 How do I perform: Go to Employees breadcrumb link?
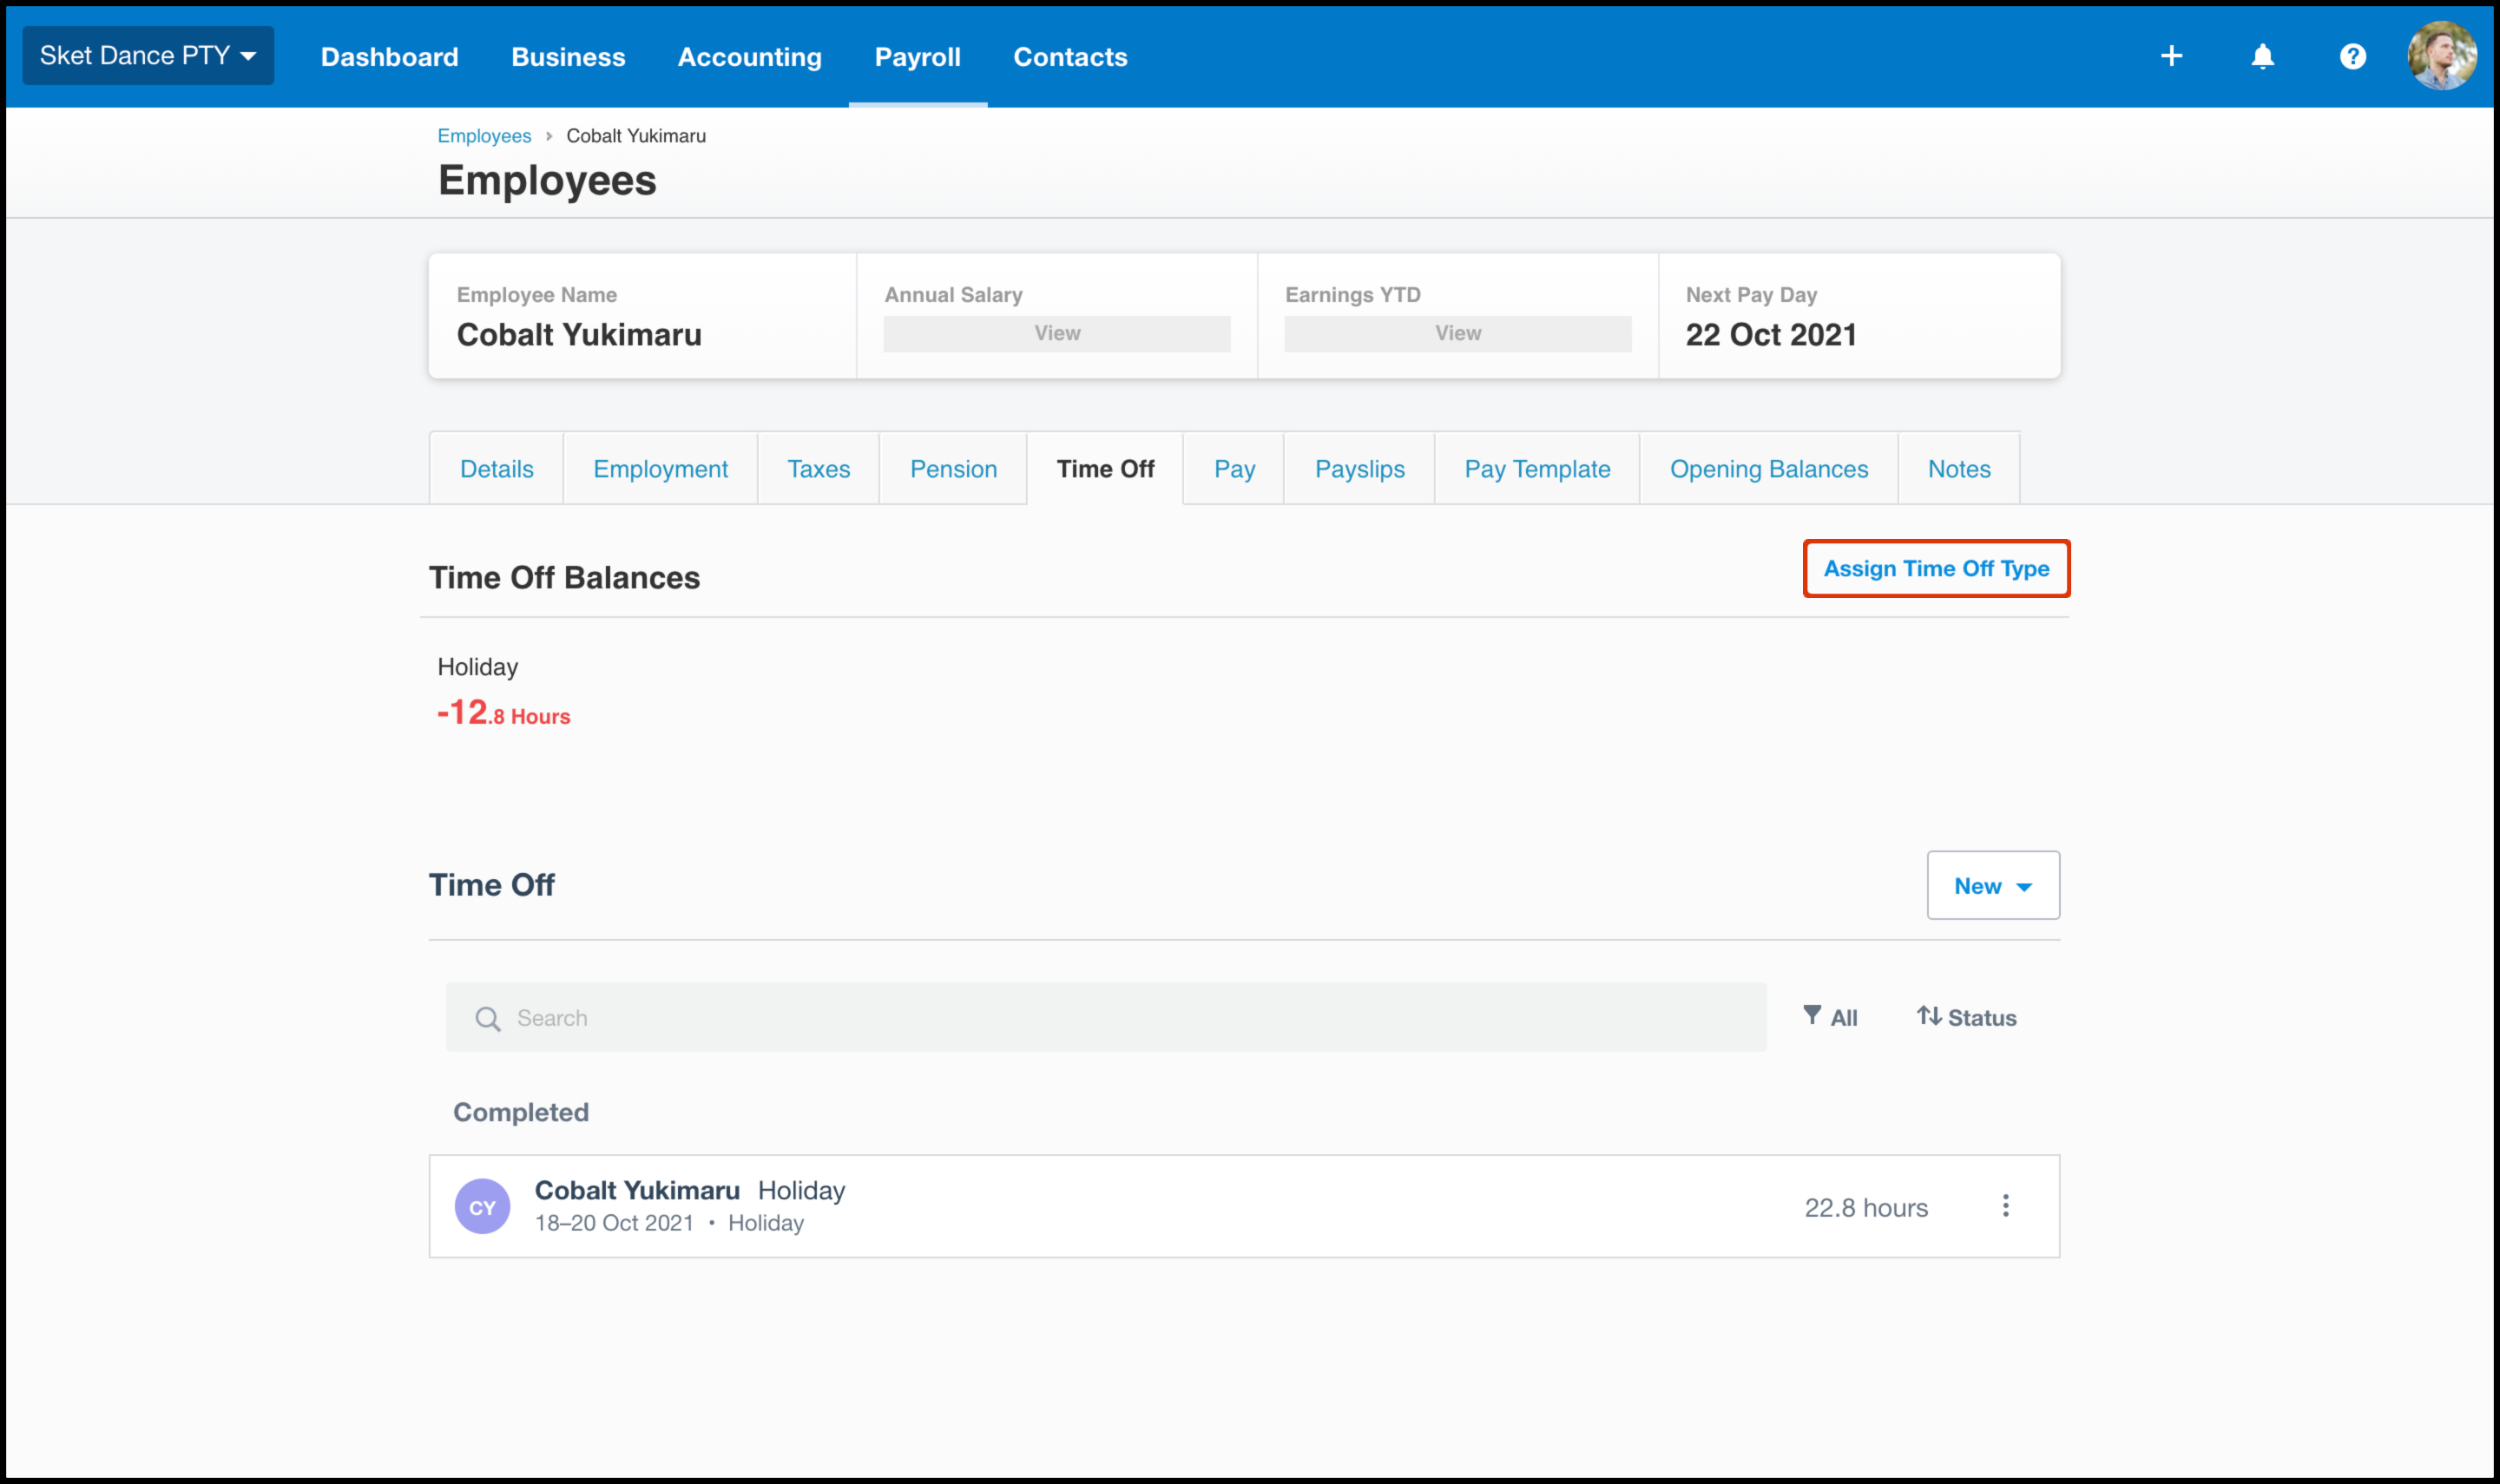pyautogui.click(x=484, y=136)
